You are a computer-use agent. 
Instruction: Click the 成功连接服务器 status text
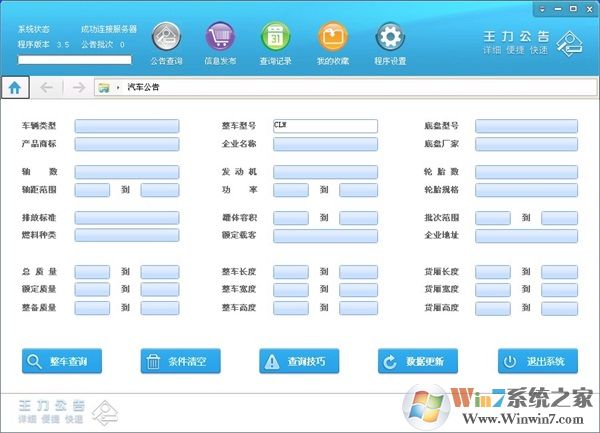[x=109, y=29]
